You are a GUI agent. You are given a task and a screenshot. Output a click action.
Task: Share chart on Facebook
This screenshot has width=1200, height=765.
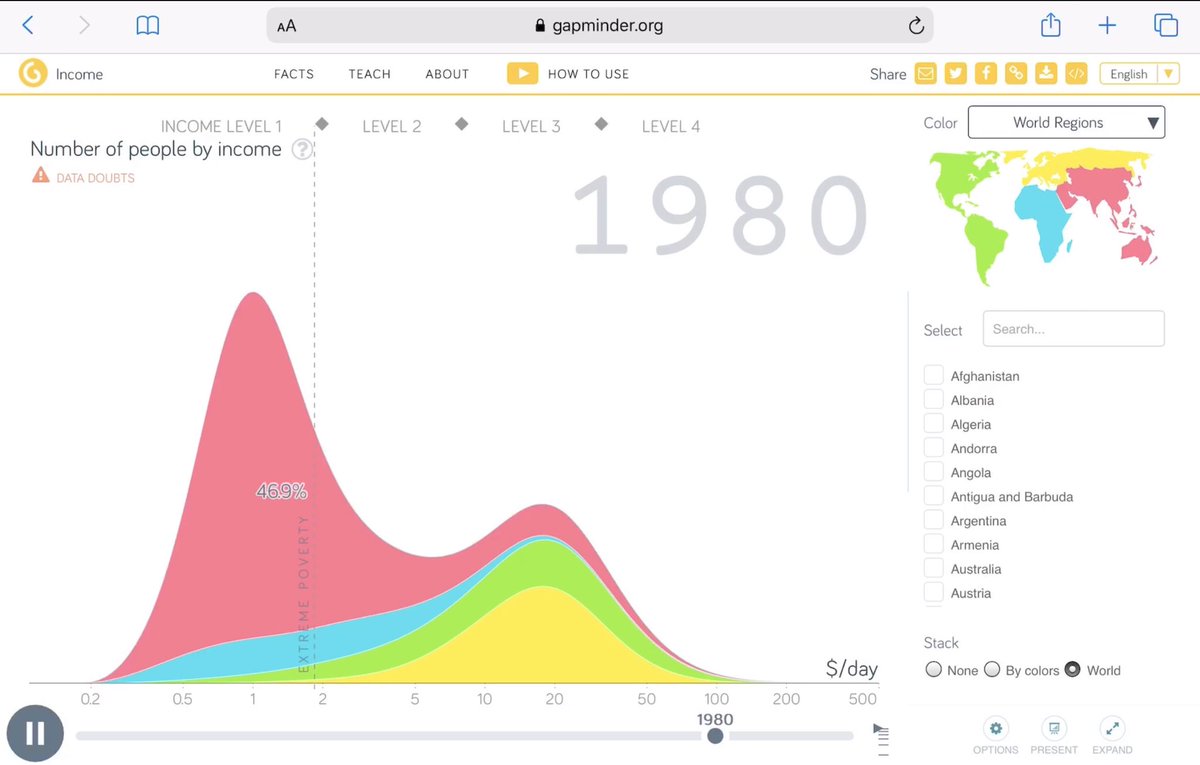(x=986, y=73)
